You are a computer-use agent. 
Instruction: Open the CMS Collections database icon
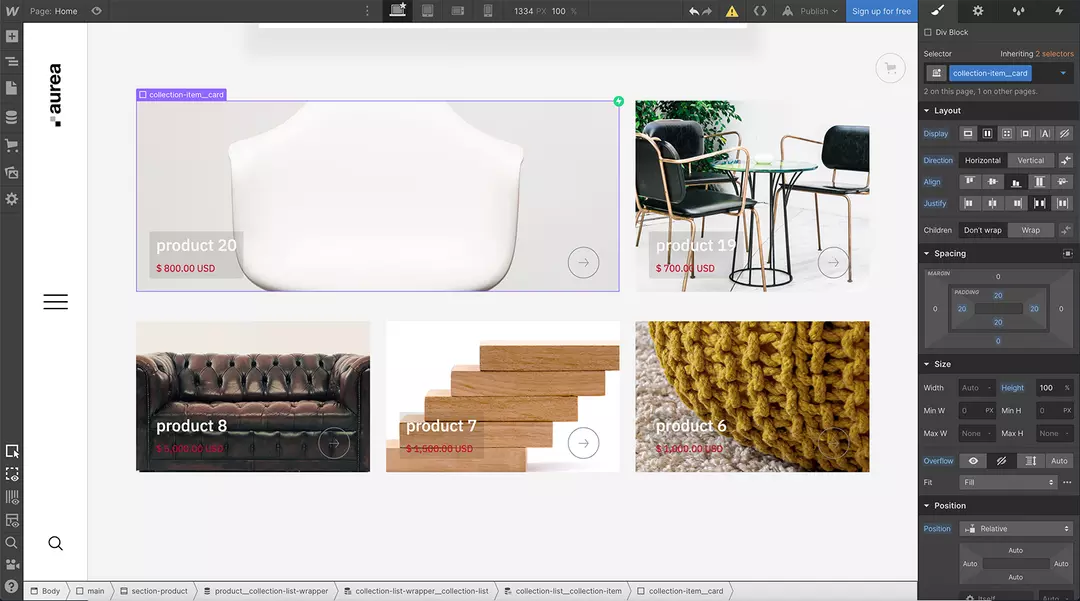point(12,117)
